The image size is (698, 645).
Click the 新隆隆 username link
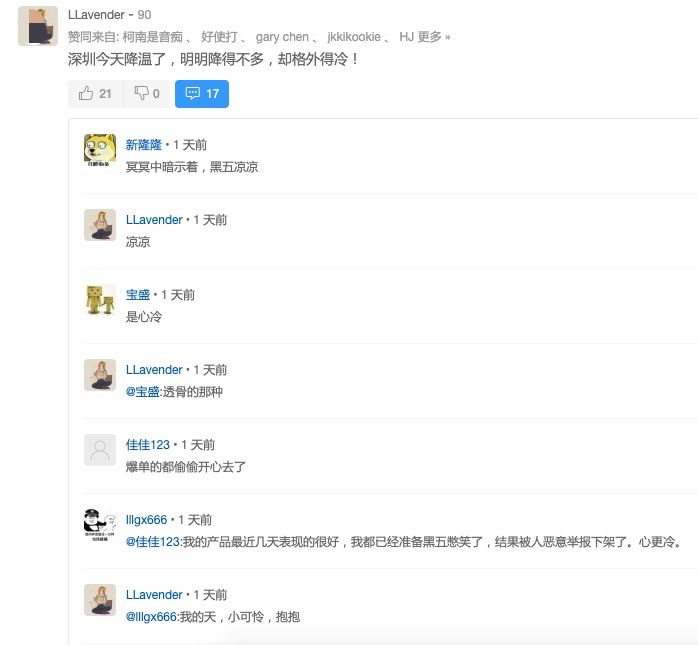pyautogui.click(x=143, y=145)
